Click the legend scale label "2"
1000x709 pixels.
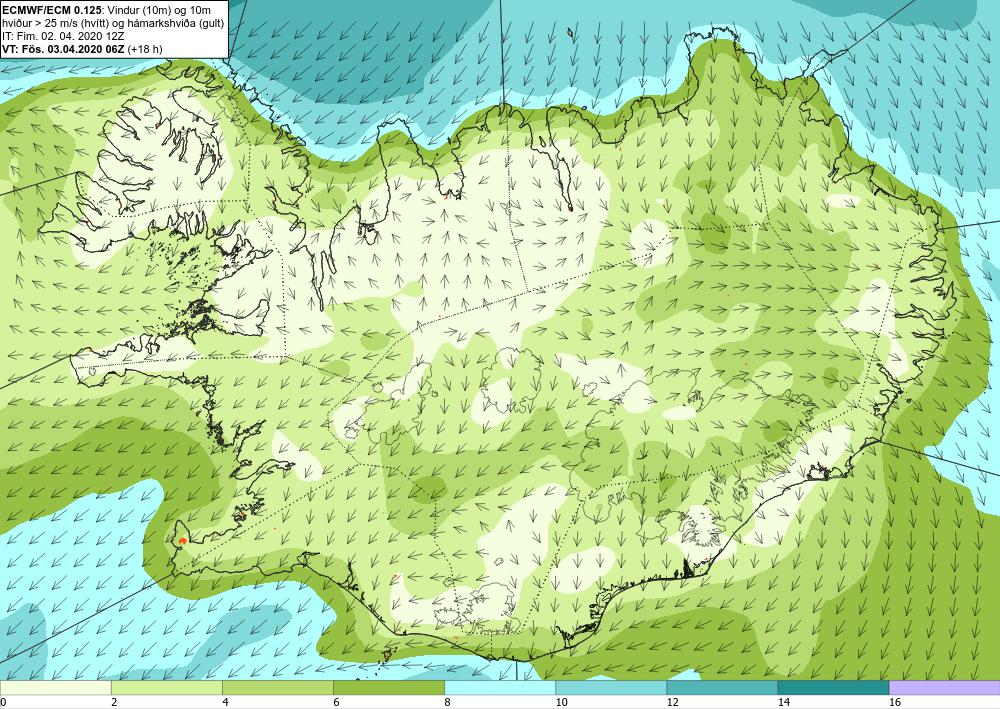coord(113,702)
